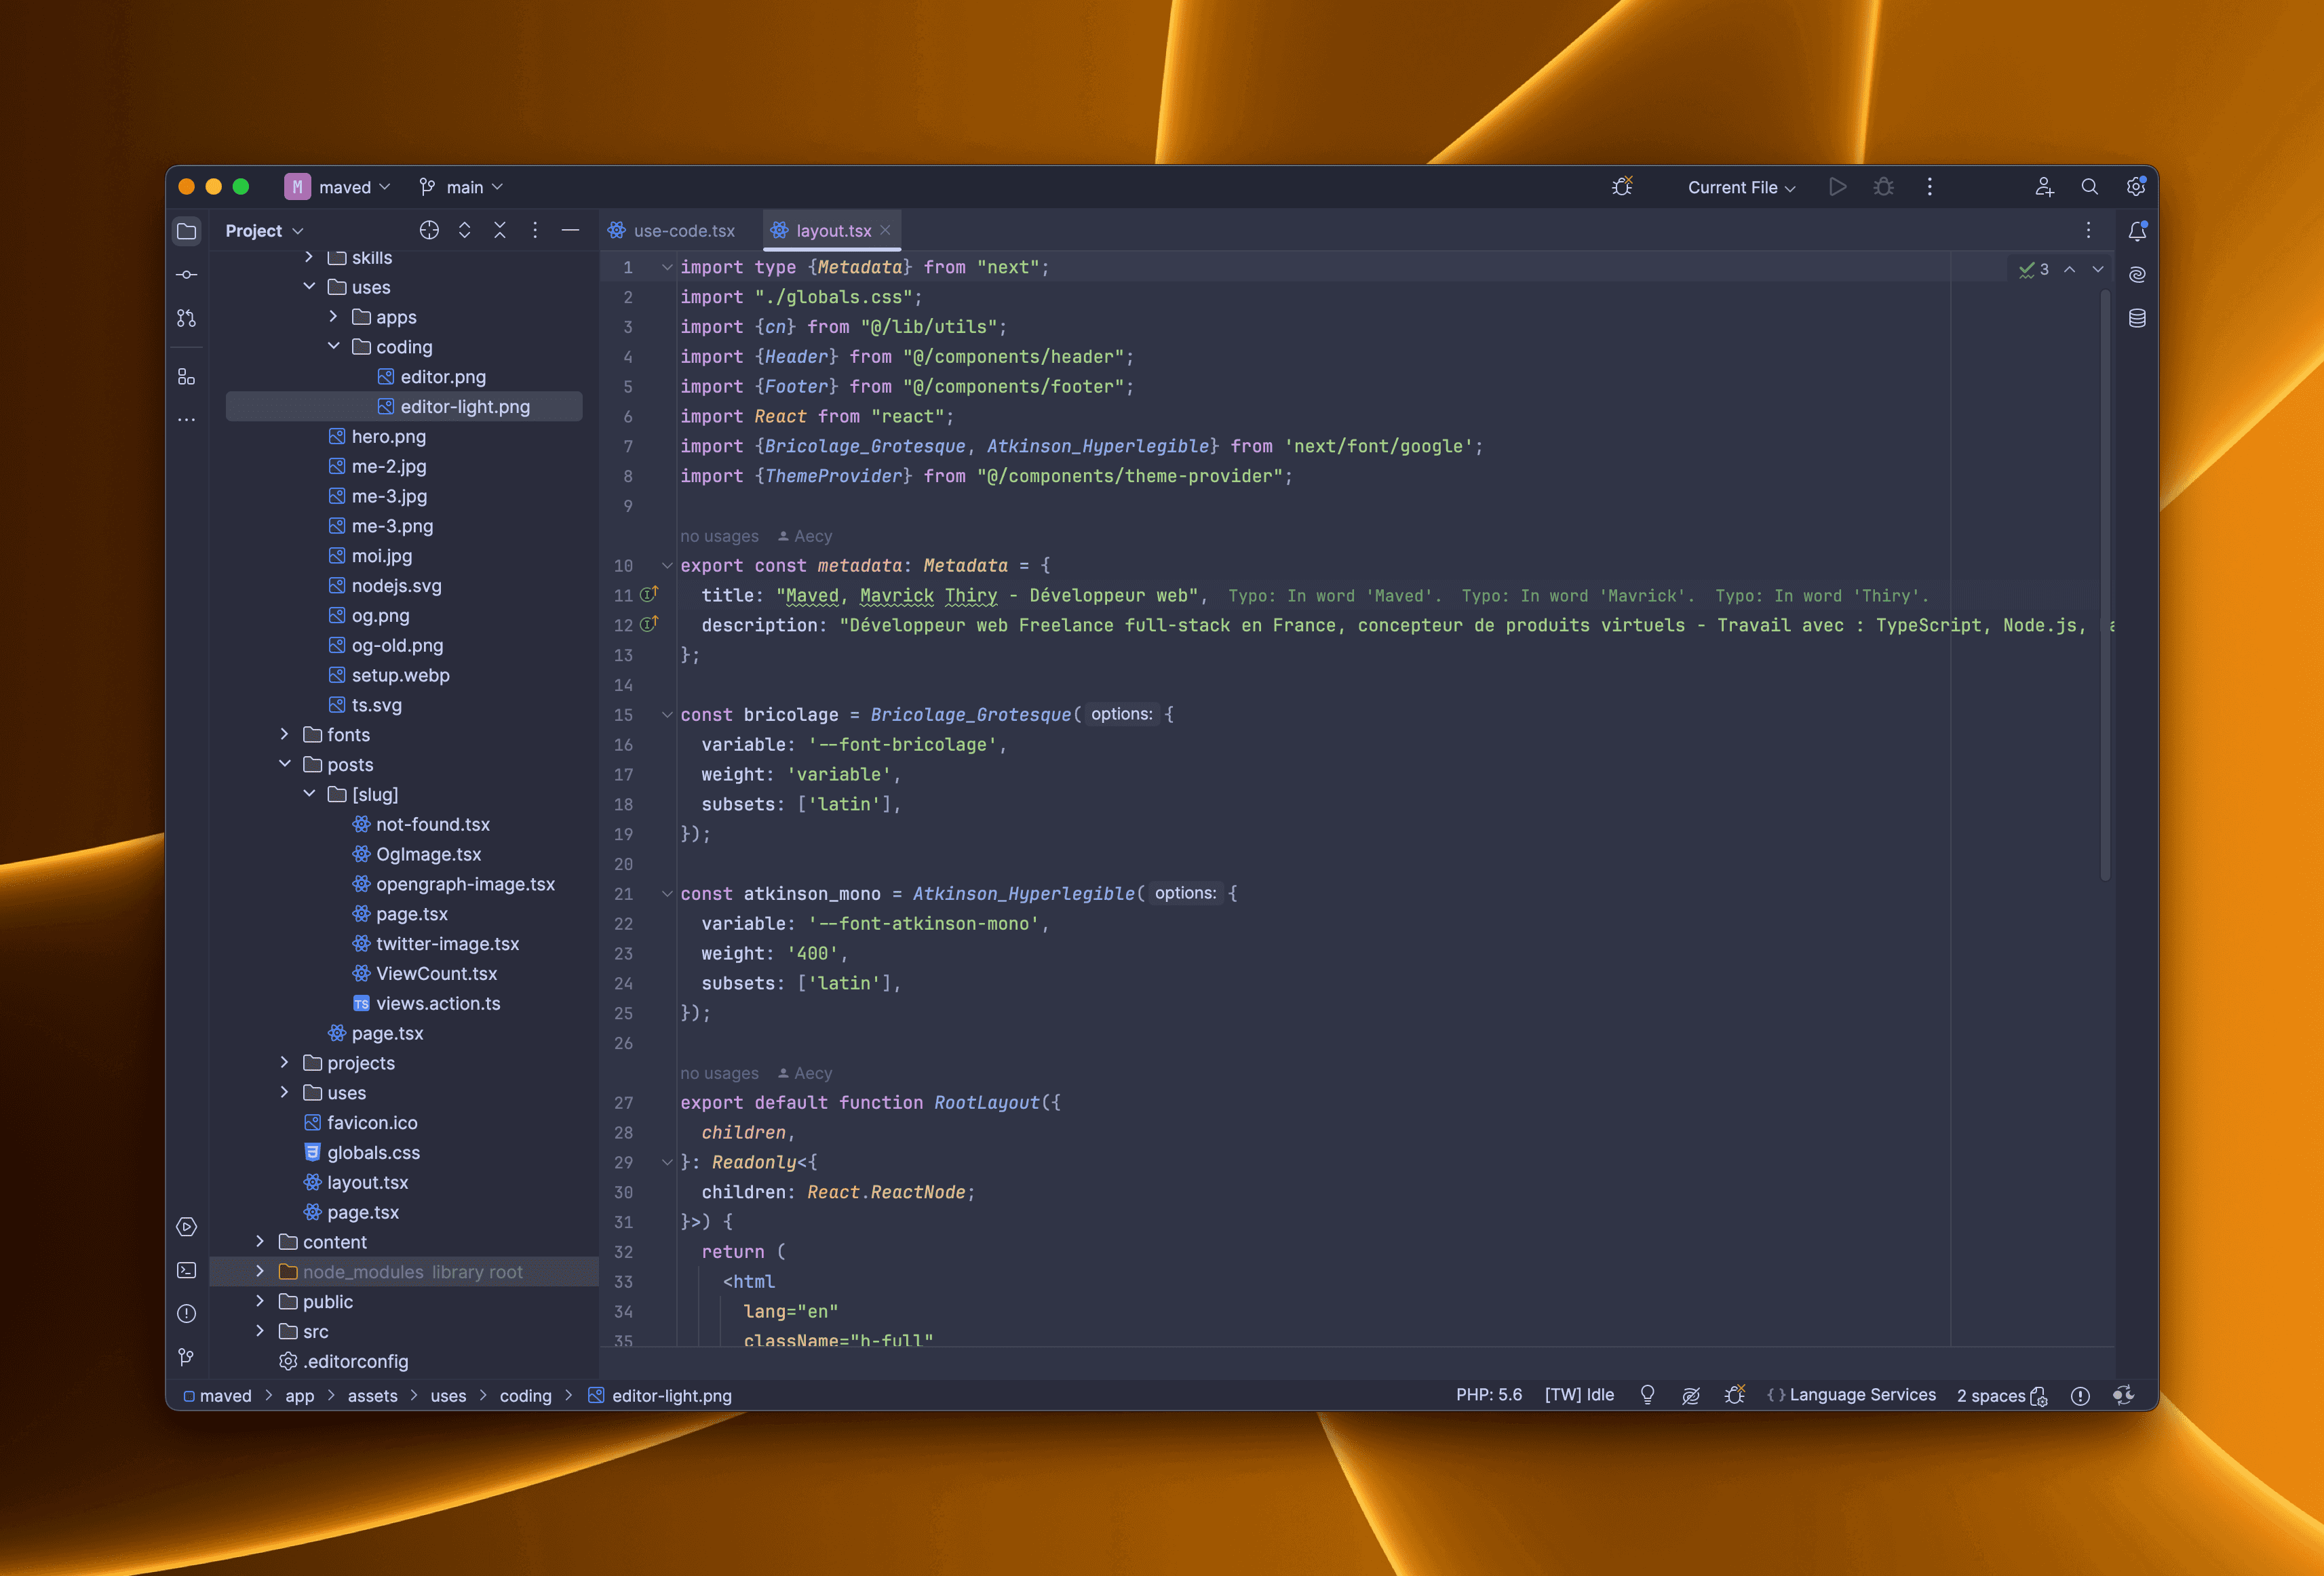Open the Current File run configuration dropdown
Viewport: 2324px width, 1576px height.
(x=1740, y=187)
